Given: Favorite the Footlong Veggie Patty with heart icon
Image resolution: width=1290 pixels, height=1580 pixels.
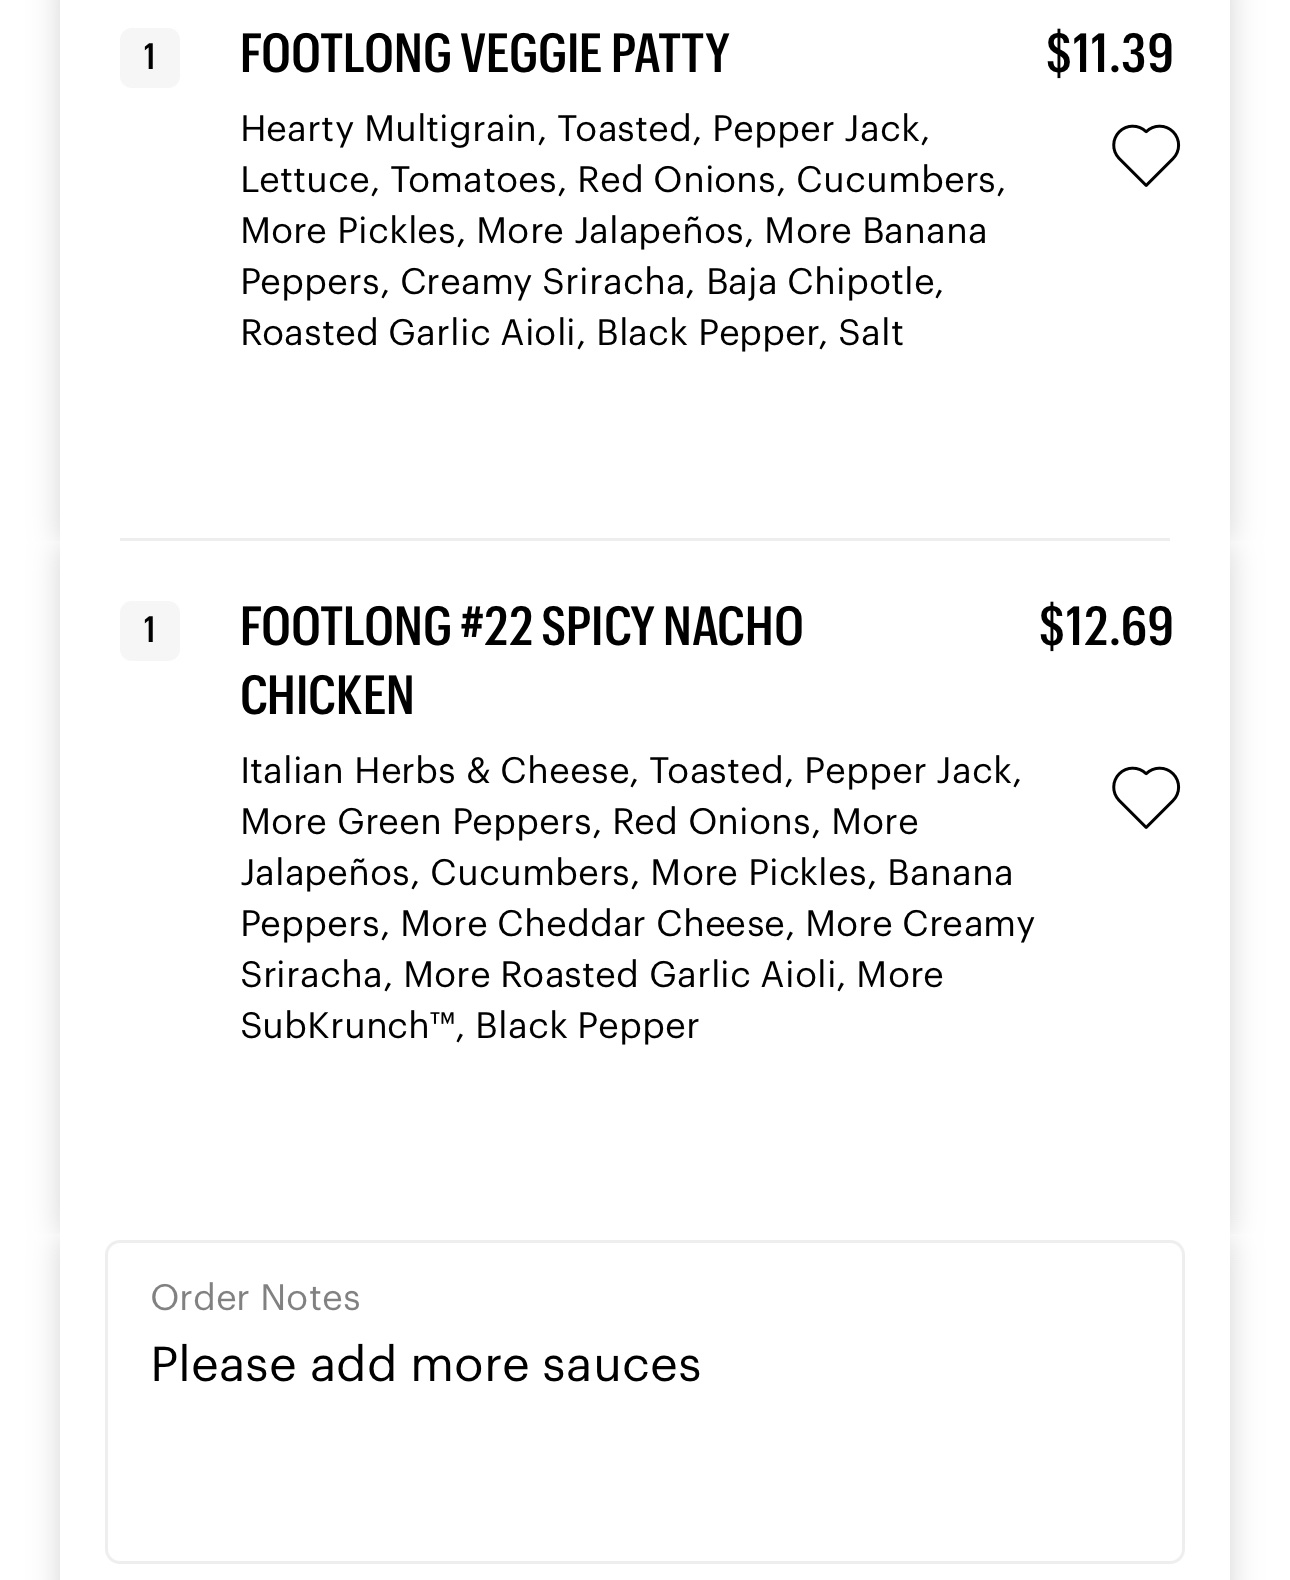Looking at the screenshot, I should [x=1145, y=155].
